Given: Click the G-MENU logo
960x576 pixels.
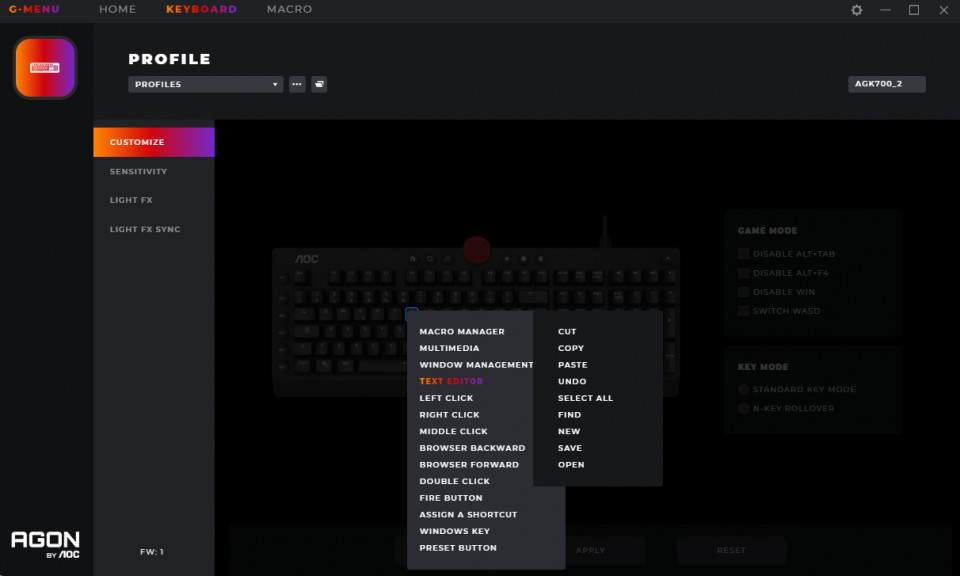Looking at the screenshot, I should pyautogui.click(x=34, y=9).
